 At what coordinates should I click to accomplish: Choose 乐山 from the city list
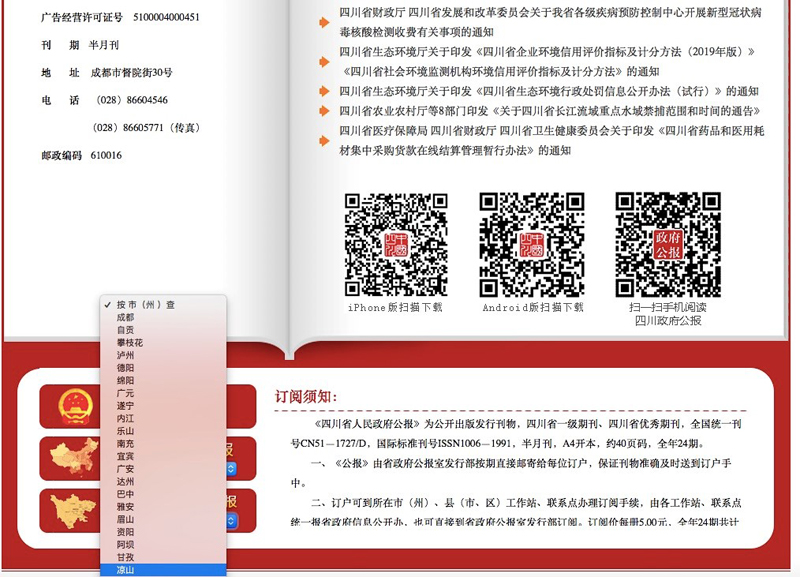pyautogui.click(x=163, y=431)
